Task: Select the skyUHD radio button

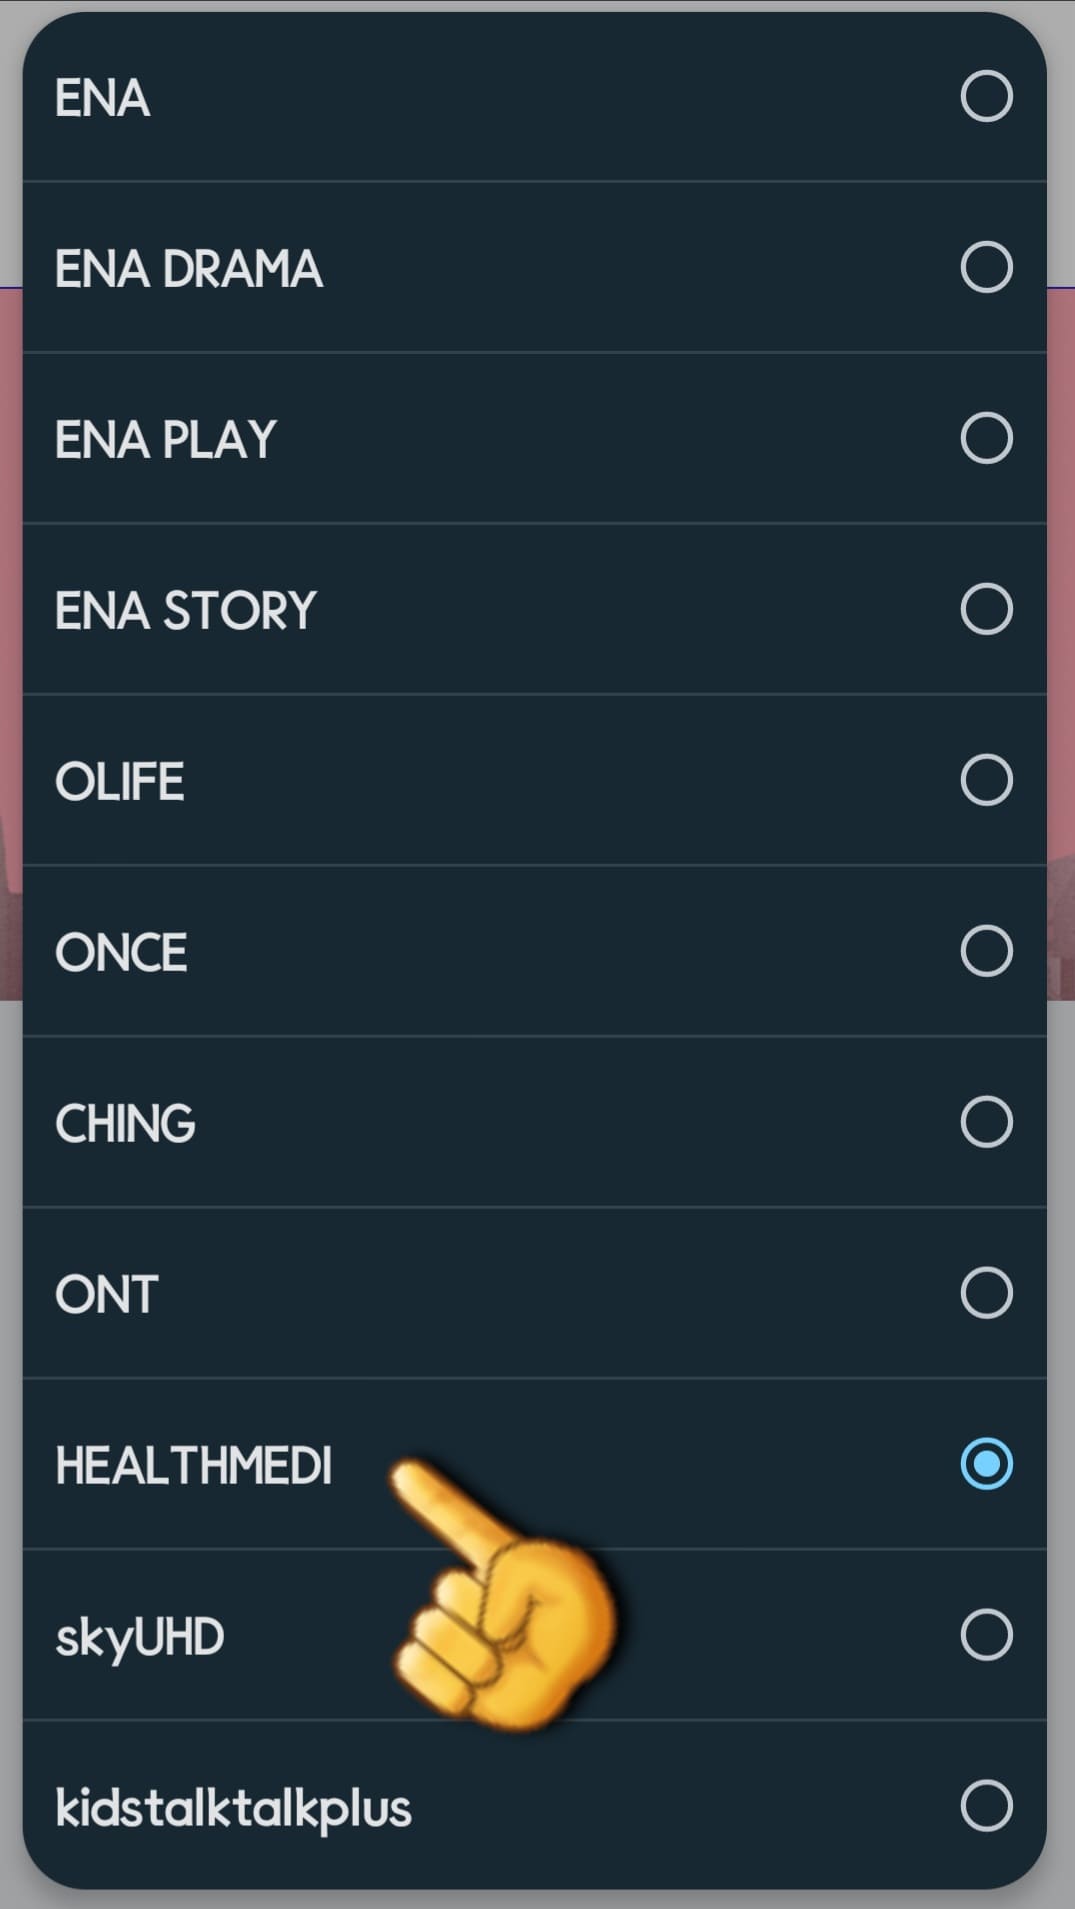Action: (x=985, y=1635)
